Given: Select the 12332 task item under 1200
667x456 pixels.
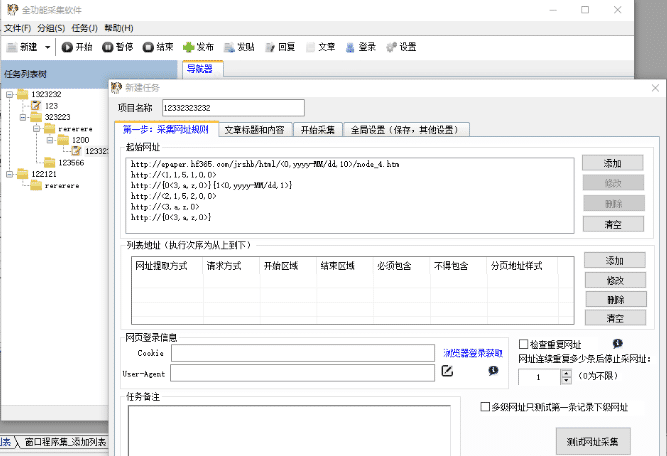Looking at the screenshot, I should [89, 151].
